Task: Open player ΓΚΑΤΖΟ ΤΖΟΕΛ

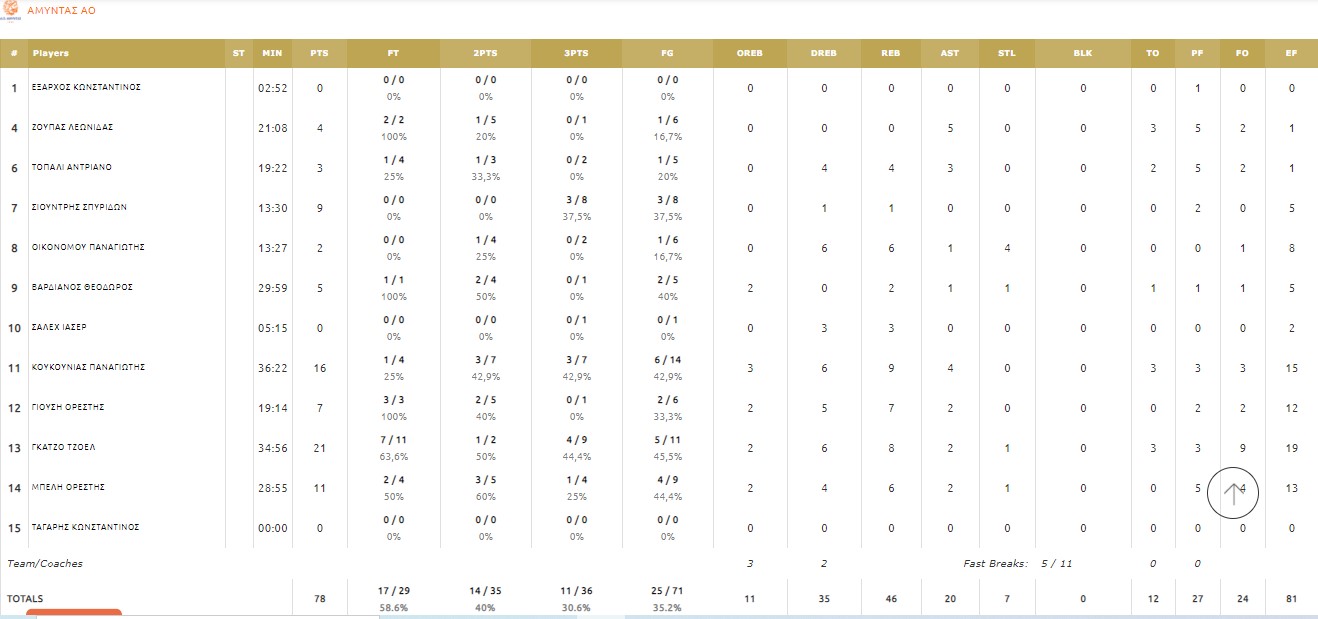Action: 64,447
